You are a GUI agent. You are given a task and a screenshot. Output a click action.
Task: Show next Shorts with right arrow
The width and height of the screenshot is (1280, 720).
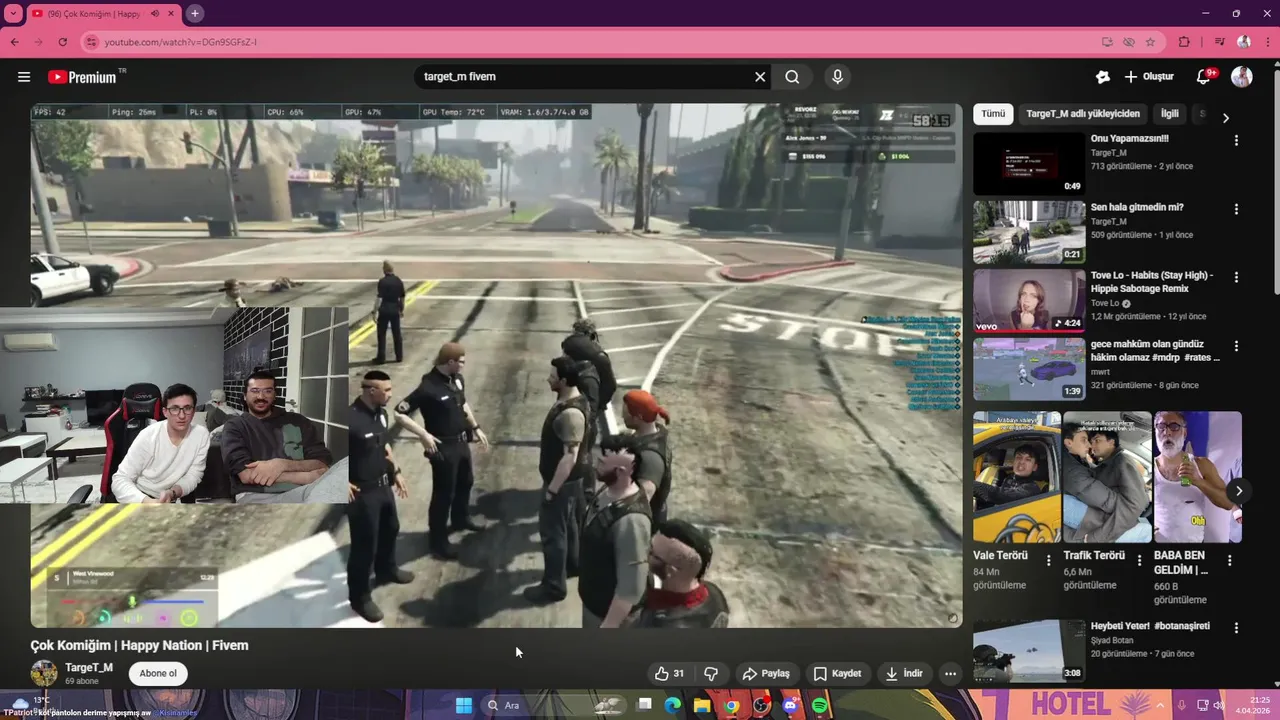1238,491
